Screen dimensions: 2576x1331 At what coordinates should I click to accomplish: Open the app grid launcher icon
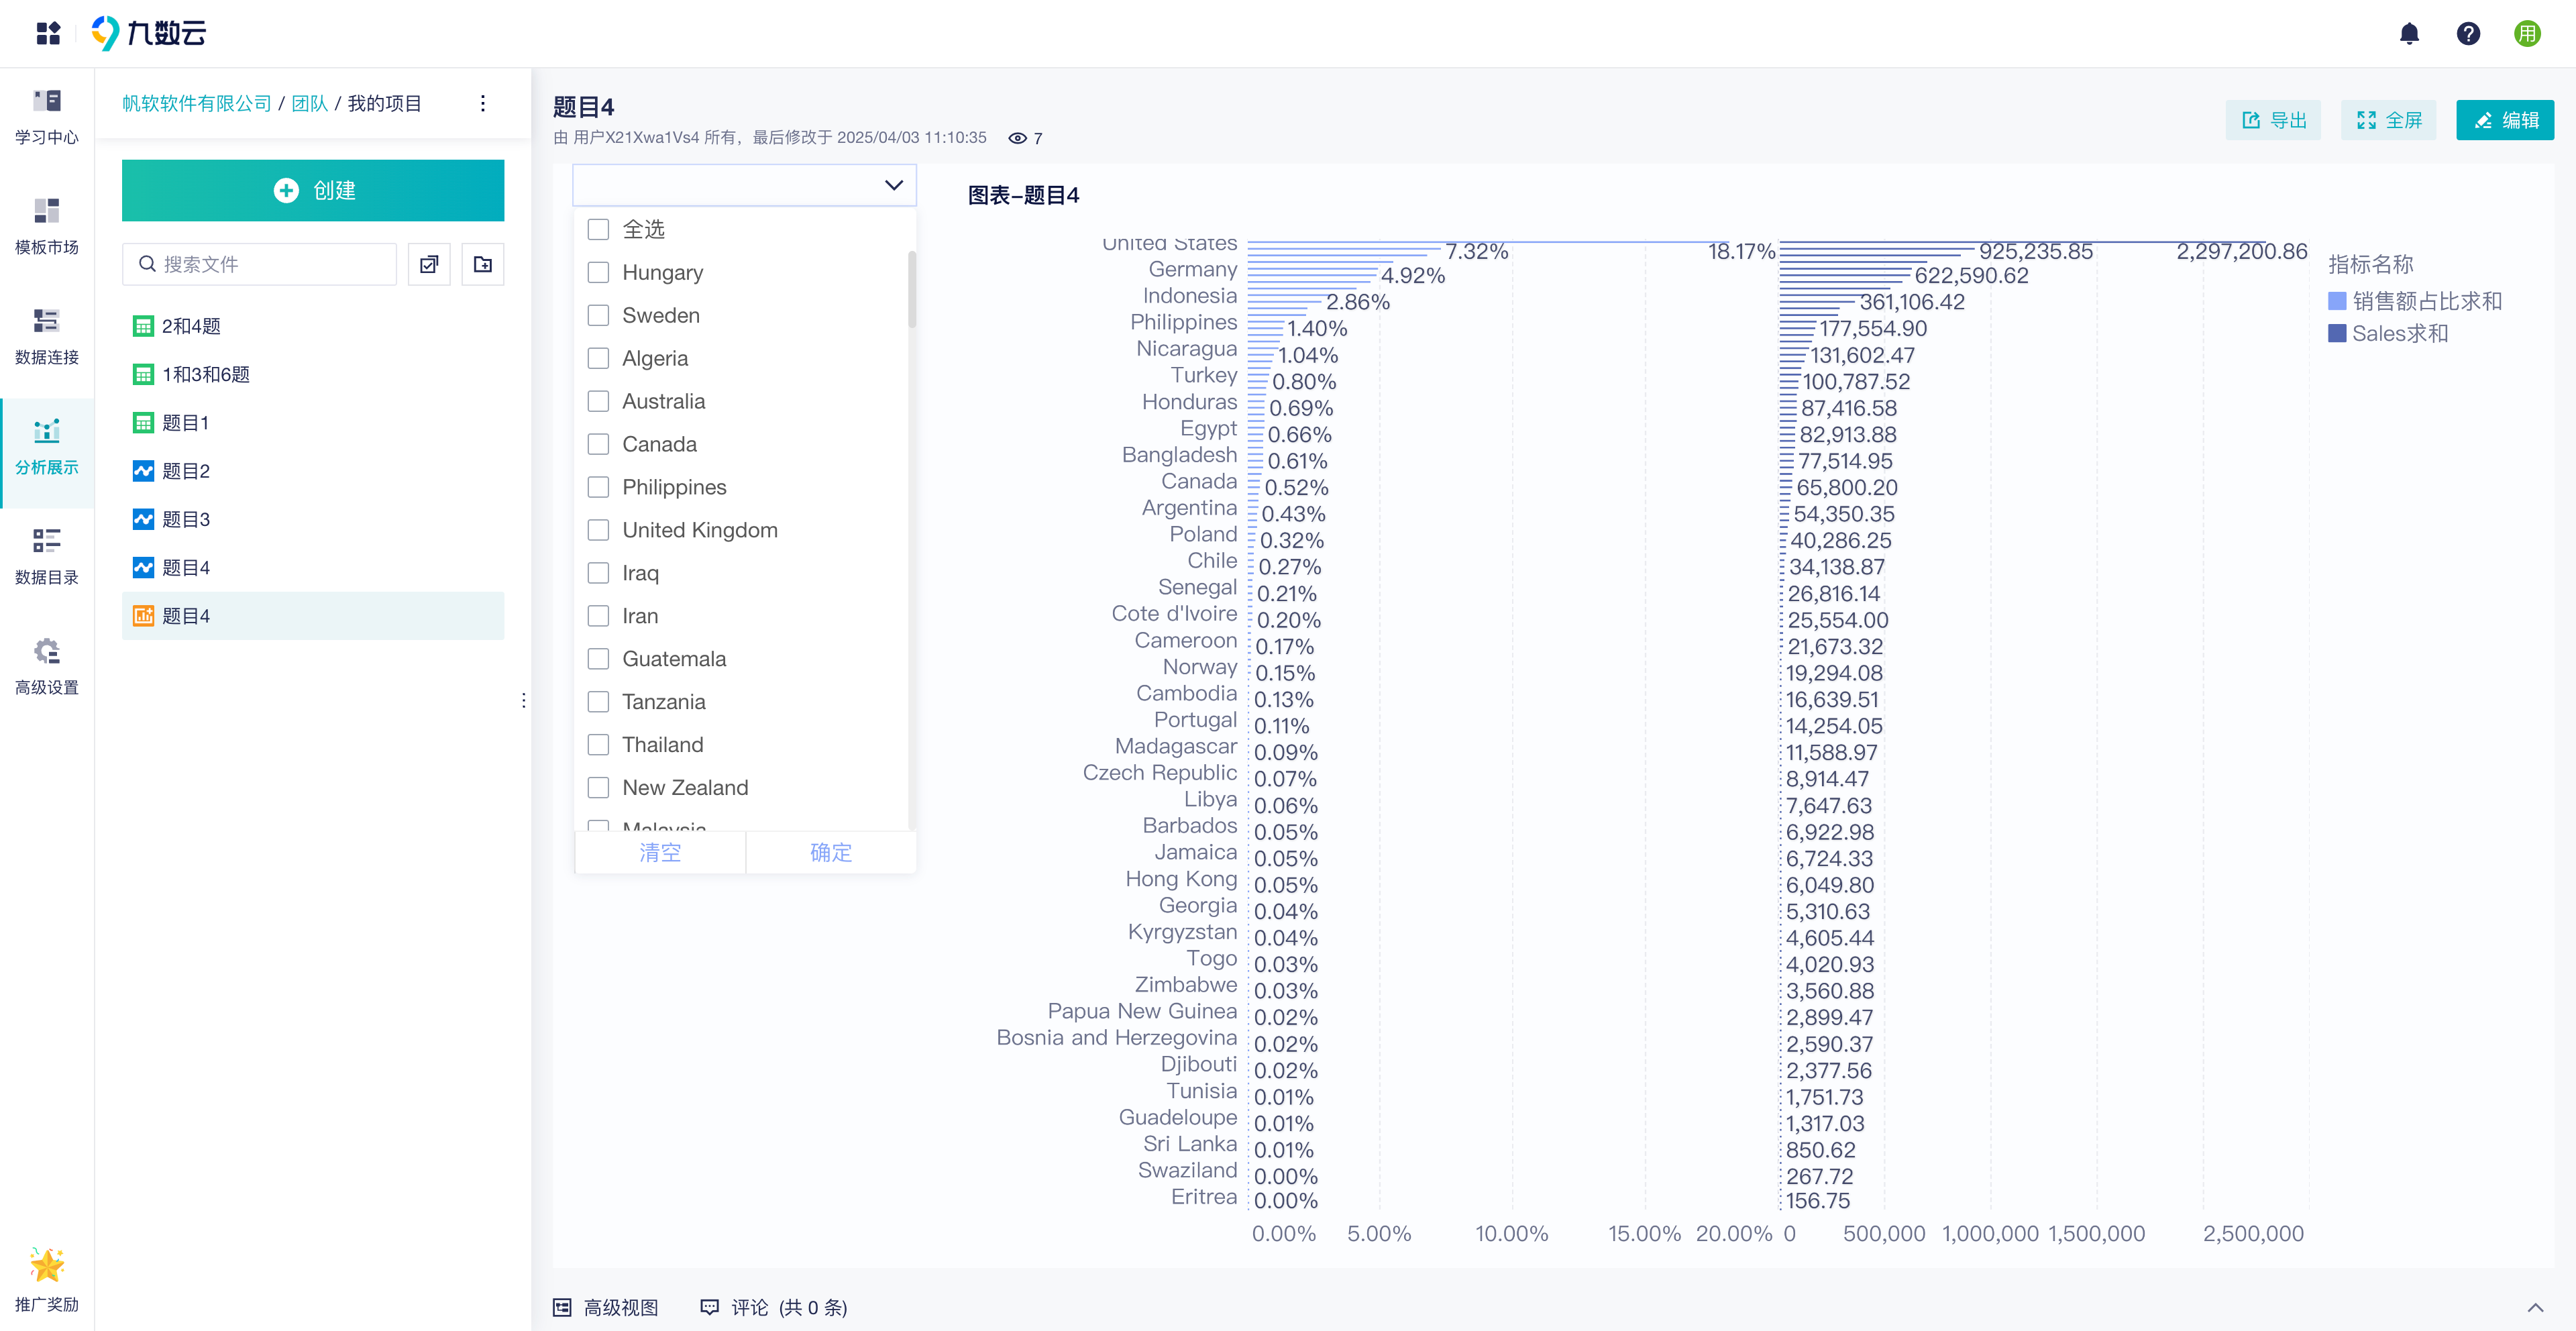[x=48, y=33]
